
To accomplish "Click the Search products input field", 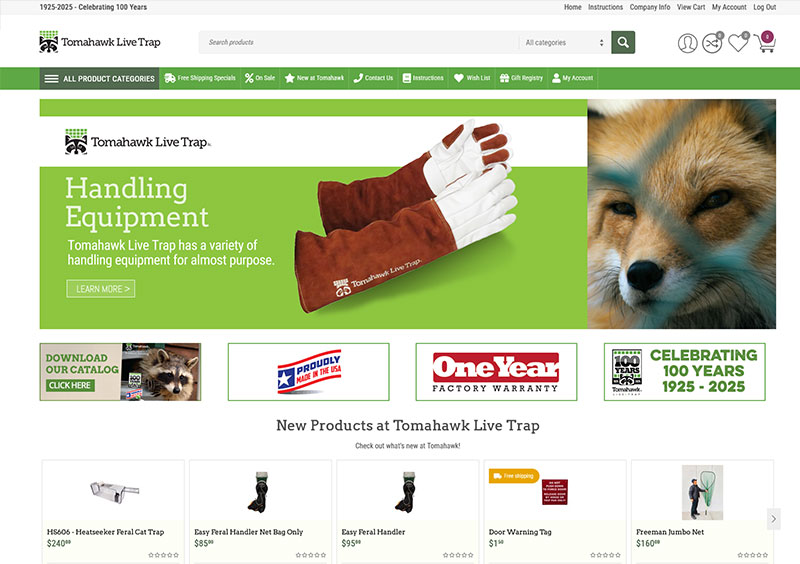I will (x=359, y=42).
